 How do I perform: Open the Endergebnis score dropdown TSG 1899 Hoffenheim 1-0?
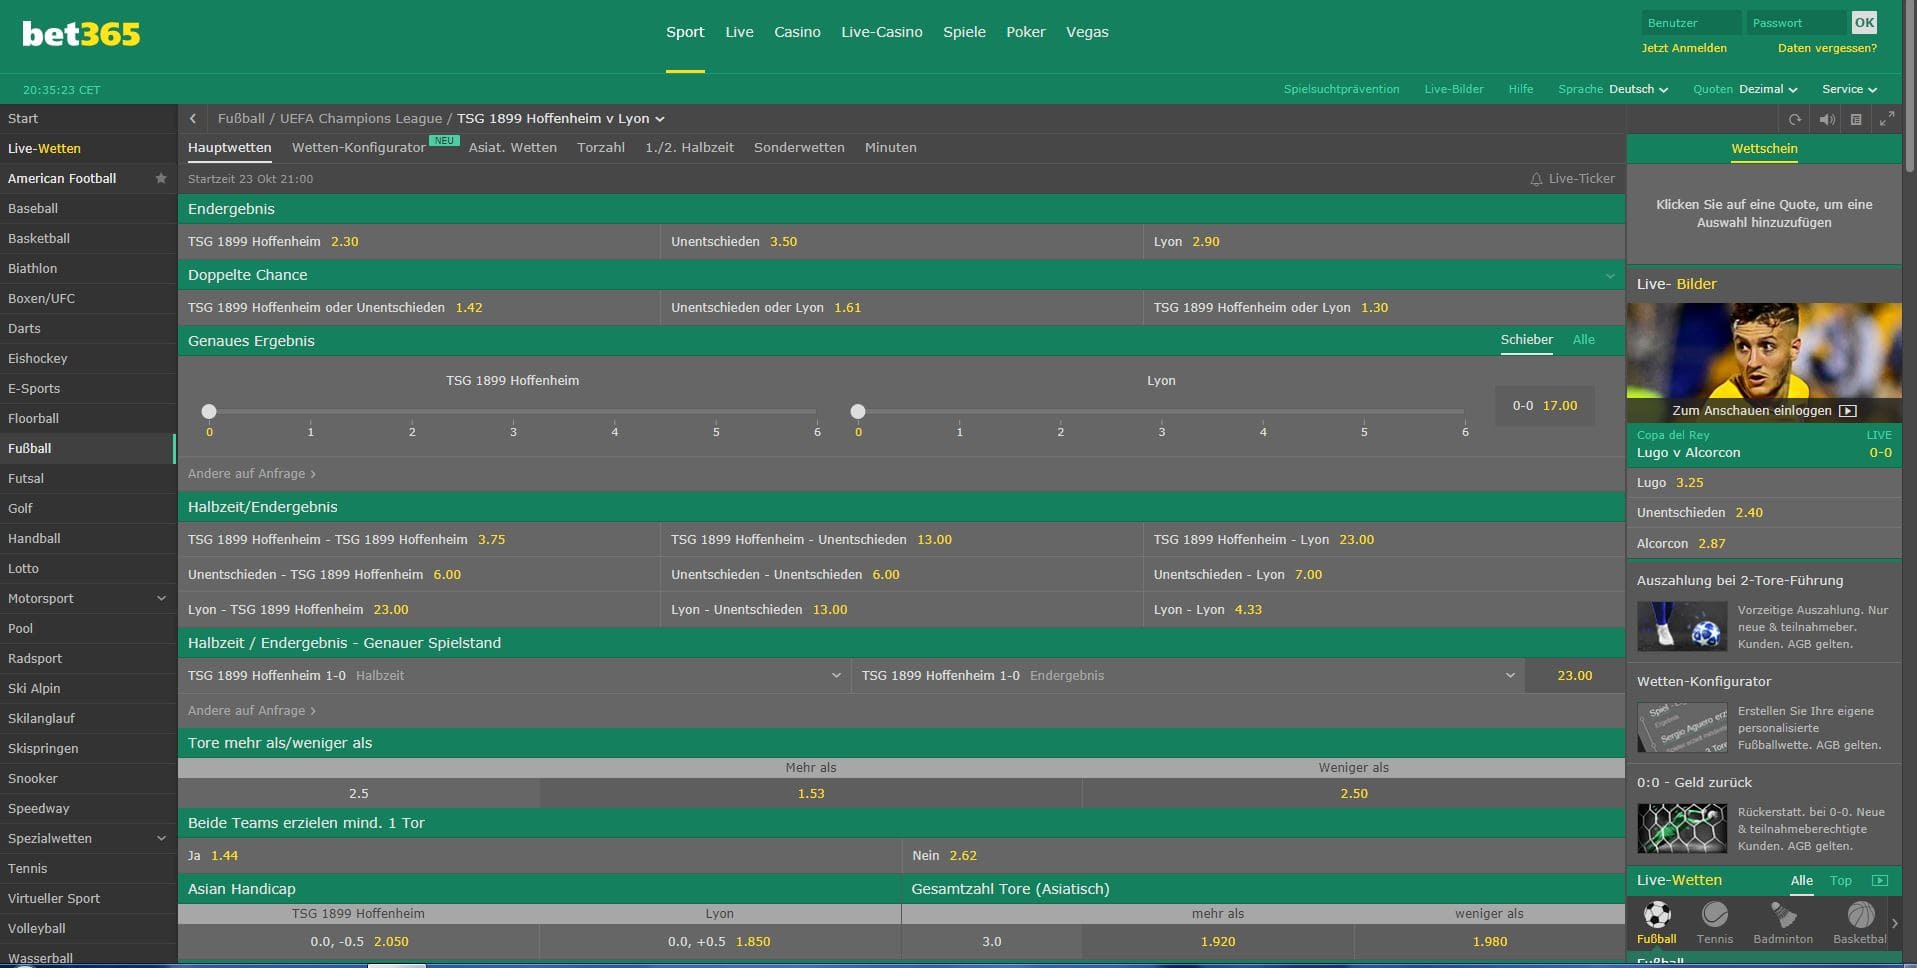coord(1188,676)
